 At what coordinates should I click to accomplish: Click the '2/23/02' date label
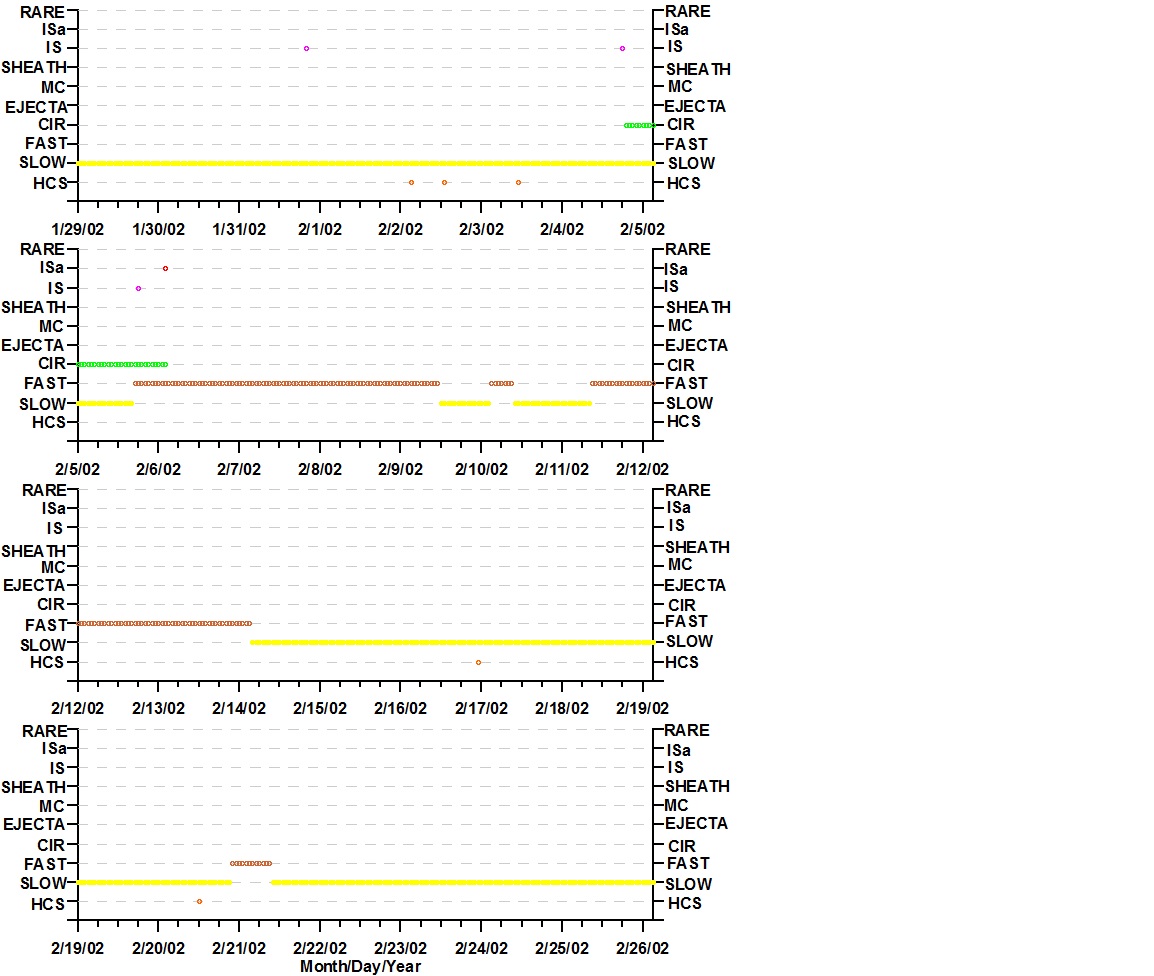[400, 949]
